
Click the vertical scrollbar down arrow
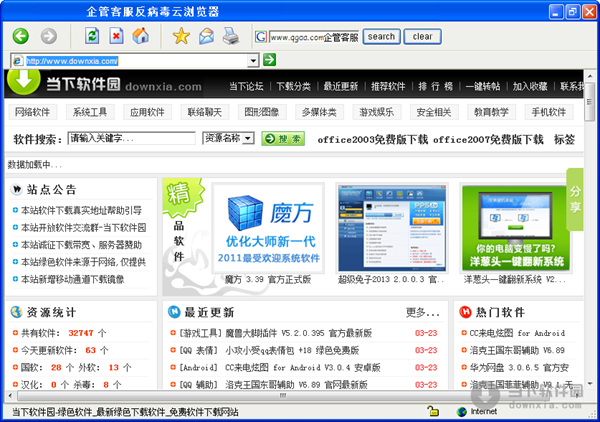[589, 383]
